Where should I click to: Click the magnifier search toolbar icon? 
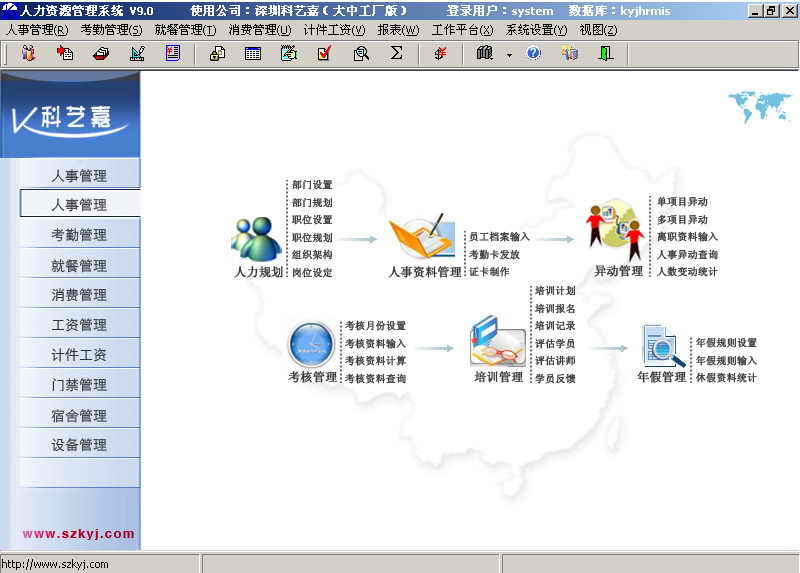361,53
